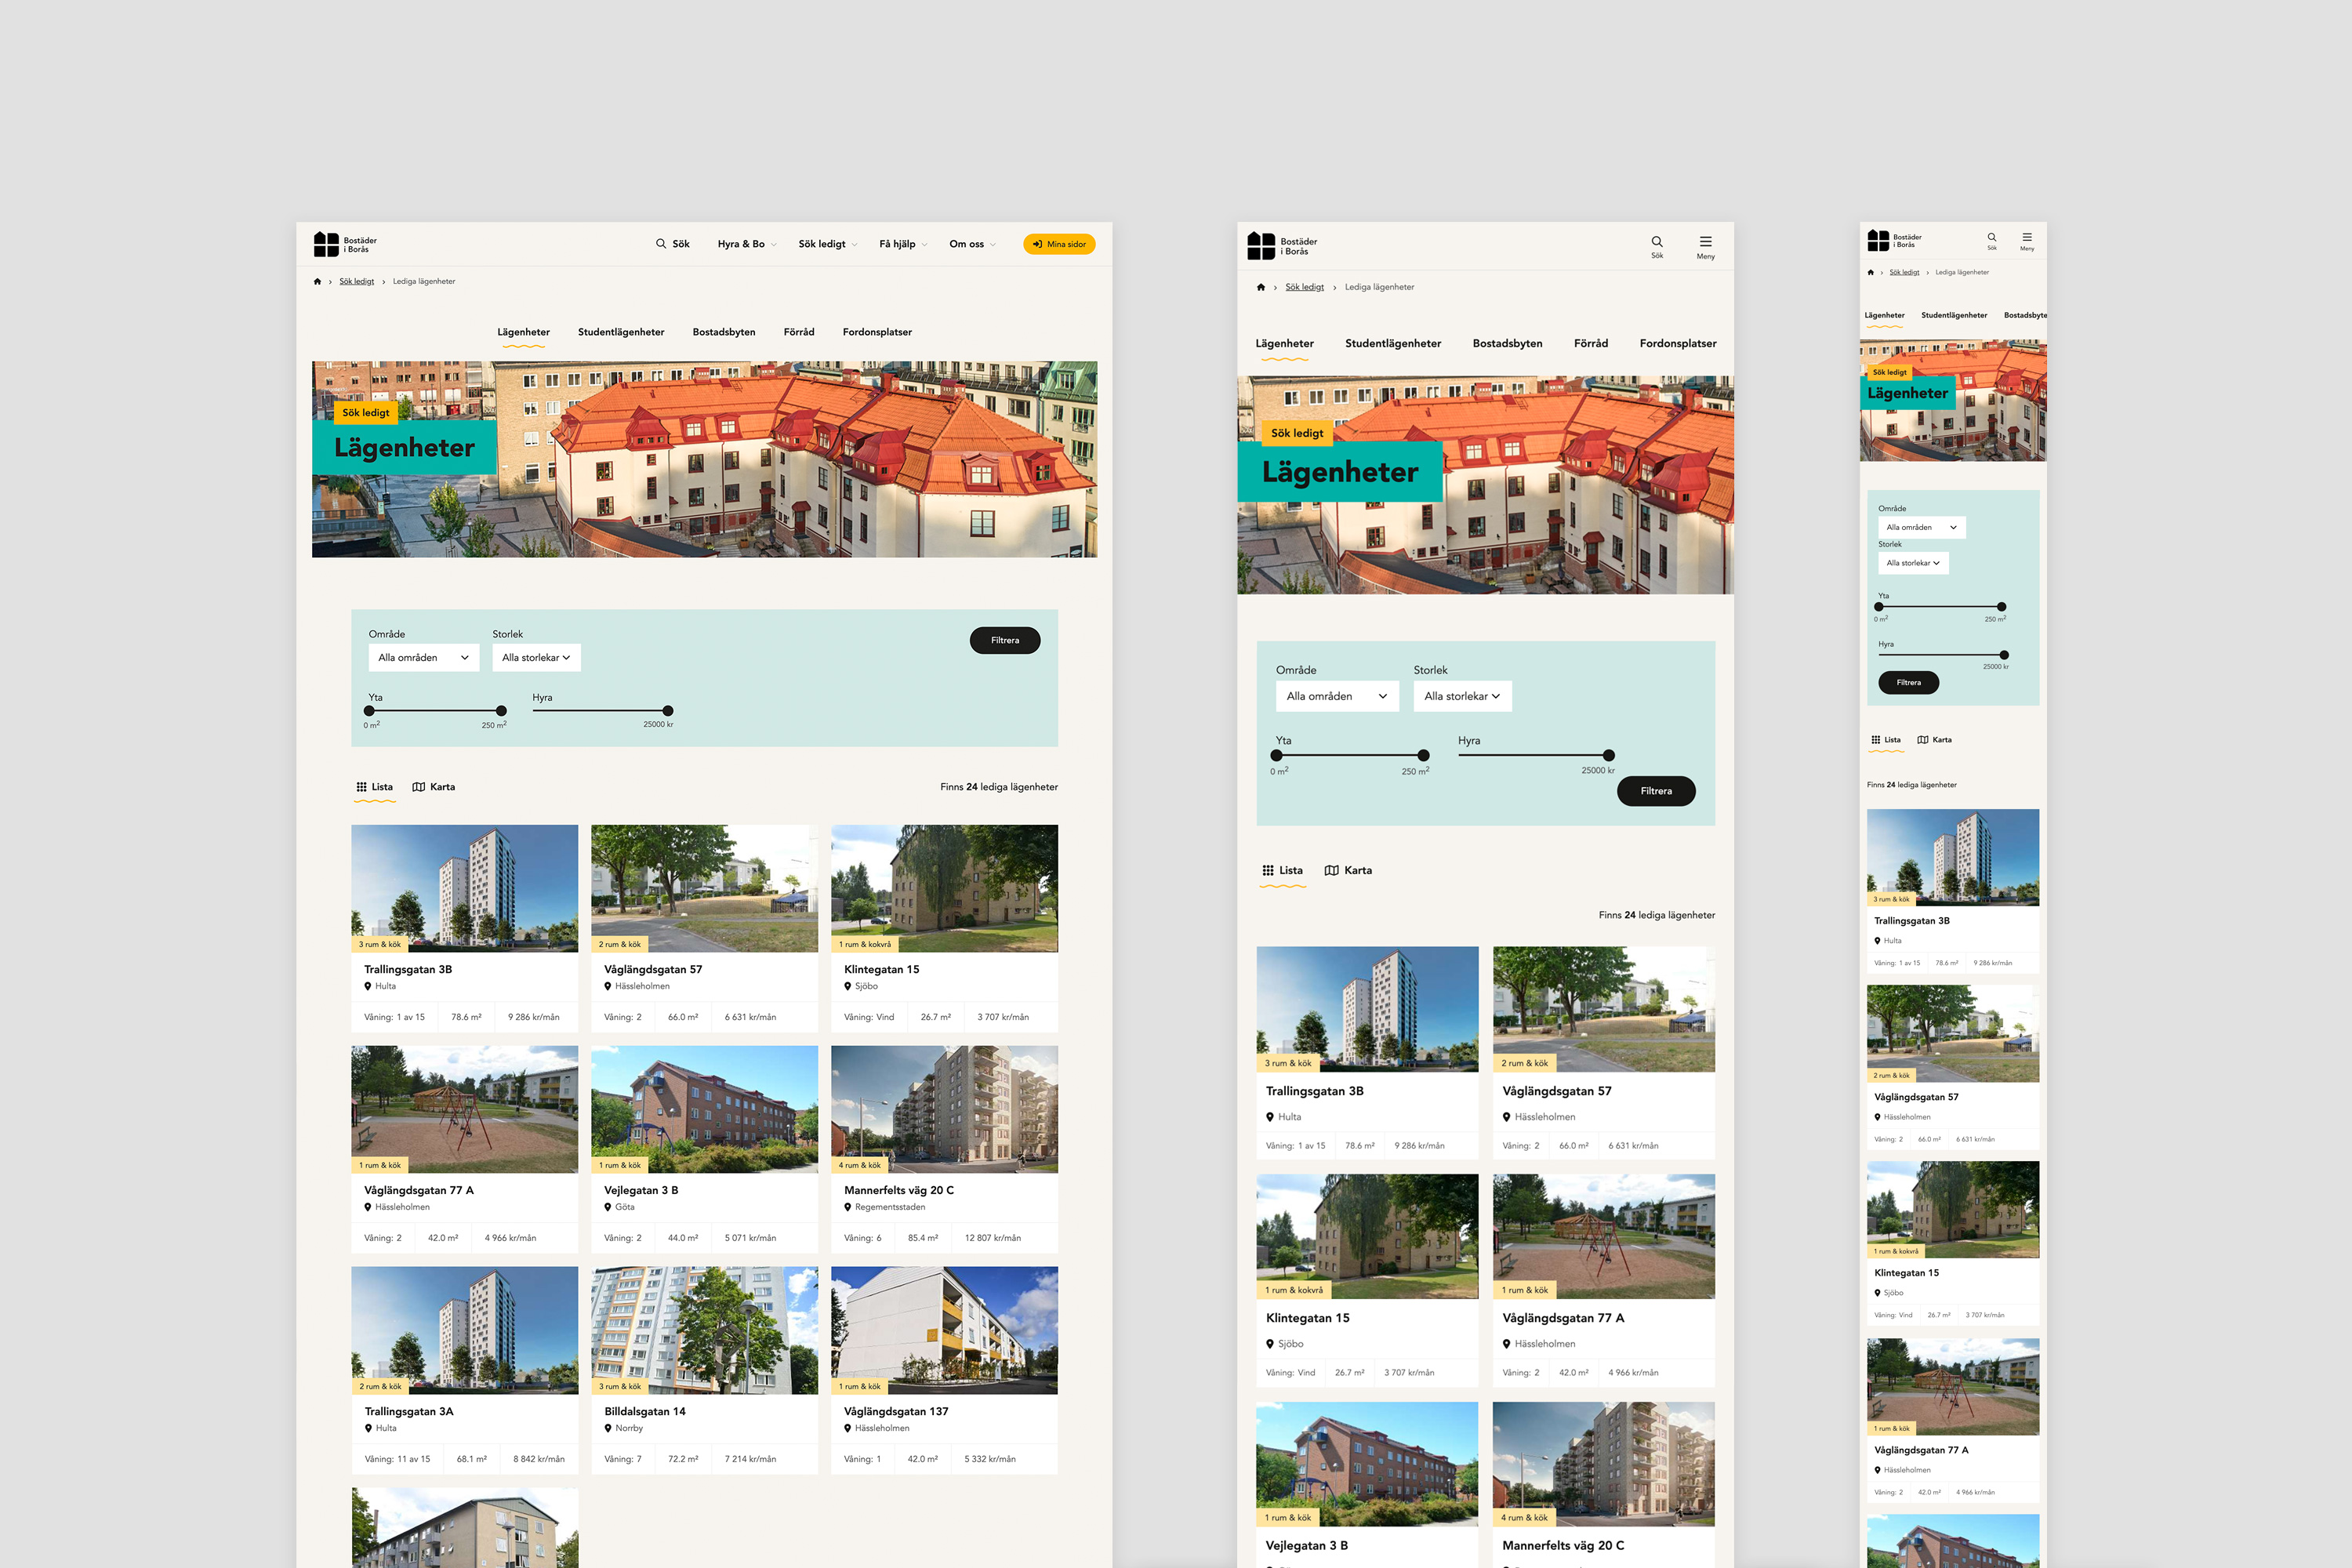Viewport: 2352px width, 1568px height.
Task: Click Klintegatan 15 title in mobile list
Action: click(1906, 1274)
